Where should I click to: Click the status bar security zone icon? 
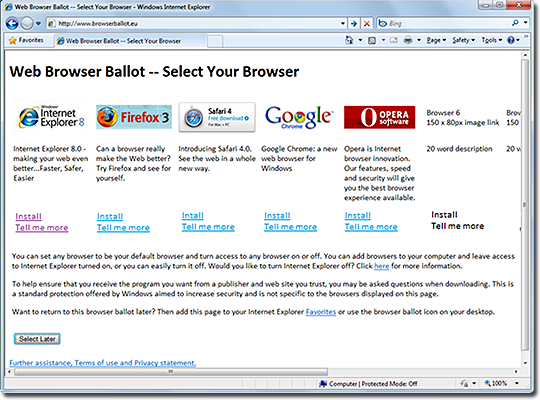point(323,383)
